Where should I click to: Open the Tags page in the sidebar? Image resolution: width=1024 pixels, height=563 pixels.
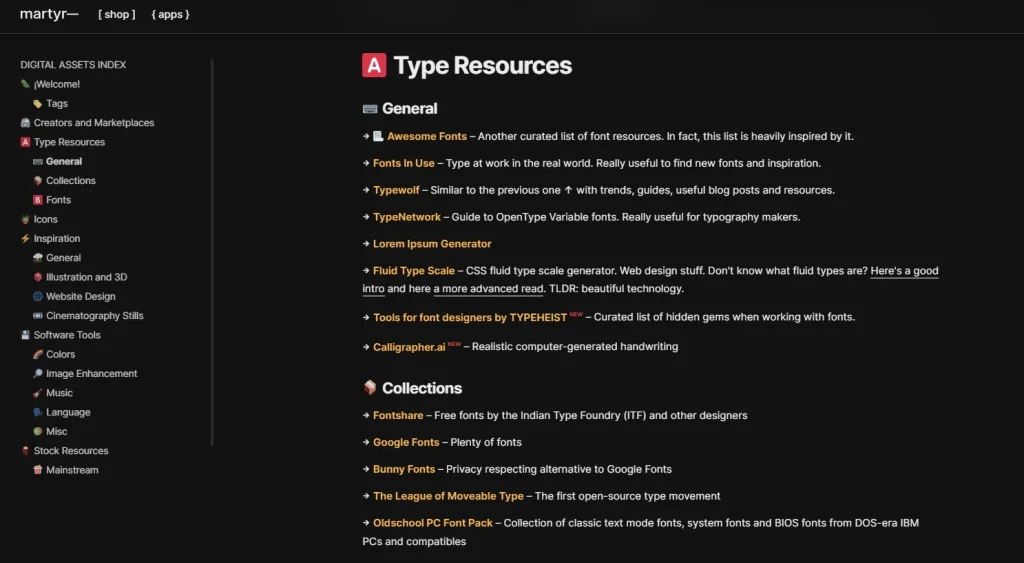click(57, 103)
